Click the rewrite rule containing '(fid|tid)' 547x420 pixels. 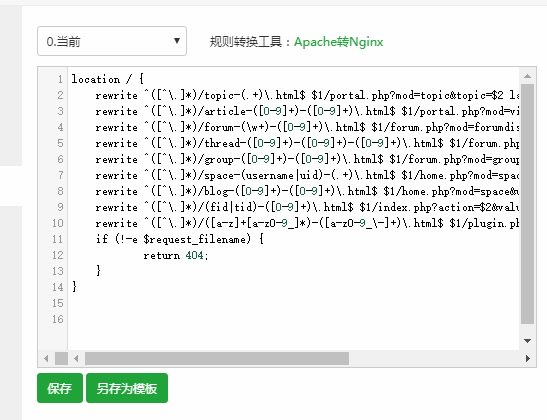(307, 208)
